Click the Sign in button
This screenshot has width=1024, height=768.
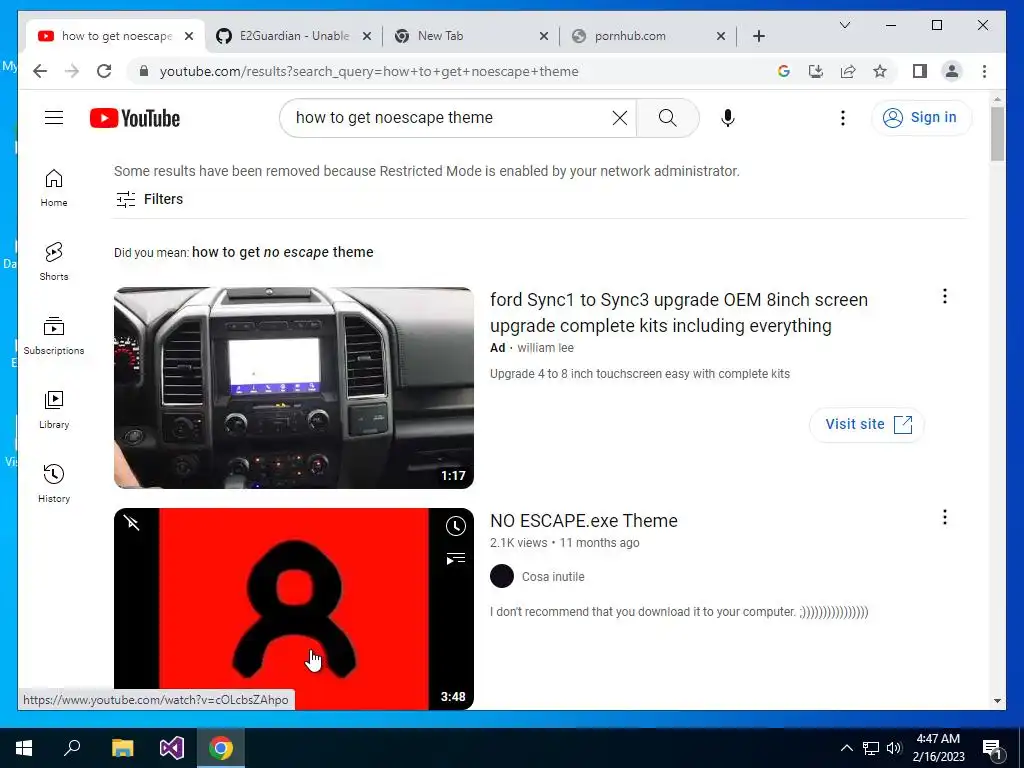[921, 118]
